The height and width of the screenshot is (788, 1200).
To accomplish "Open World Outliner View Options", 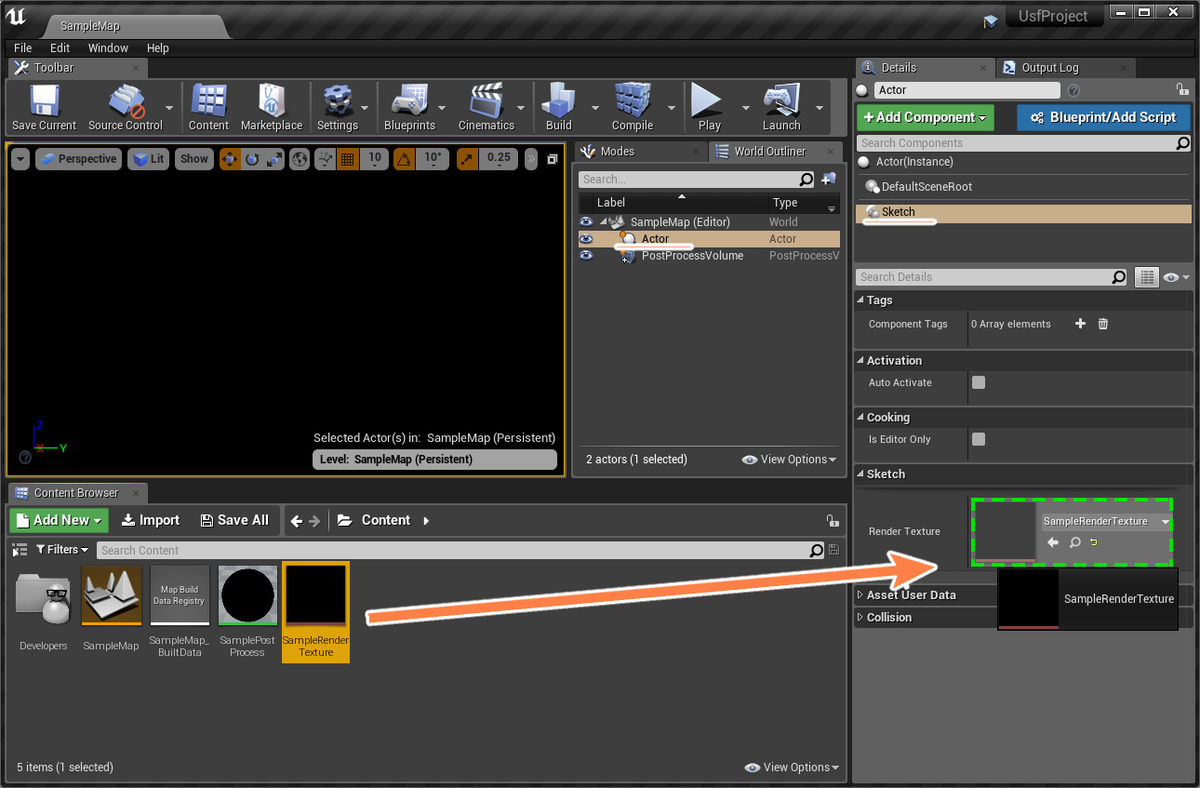I will tap(790, 460).
